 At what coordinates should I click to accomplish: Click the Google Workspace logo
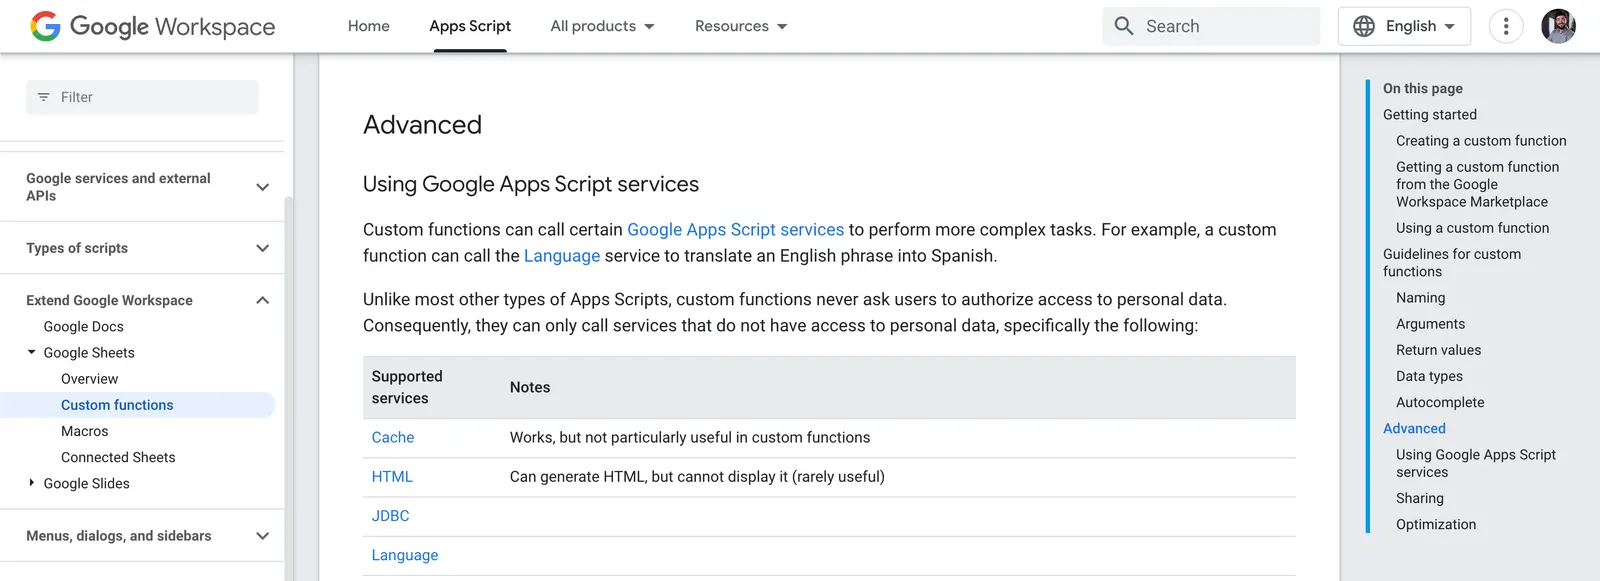point(153,26)
